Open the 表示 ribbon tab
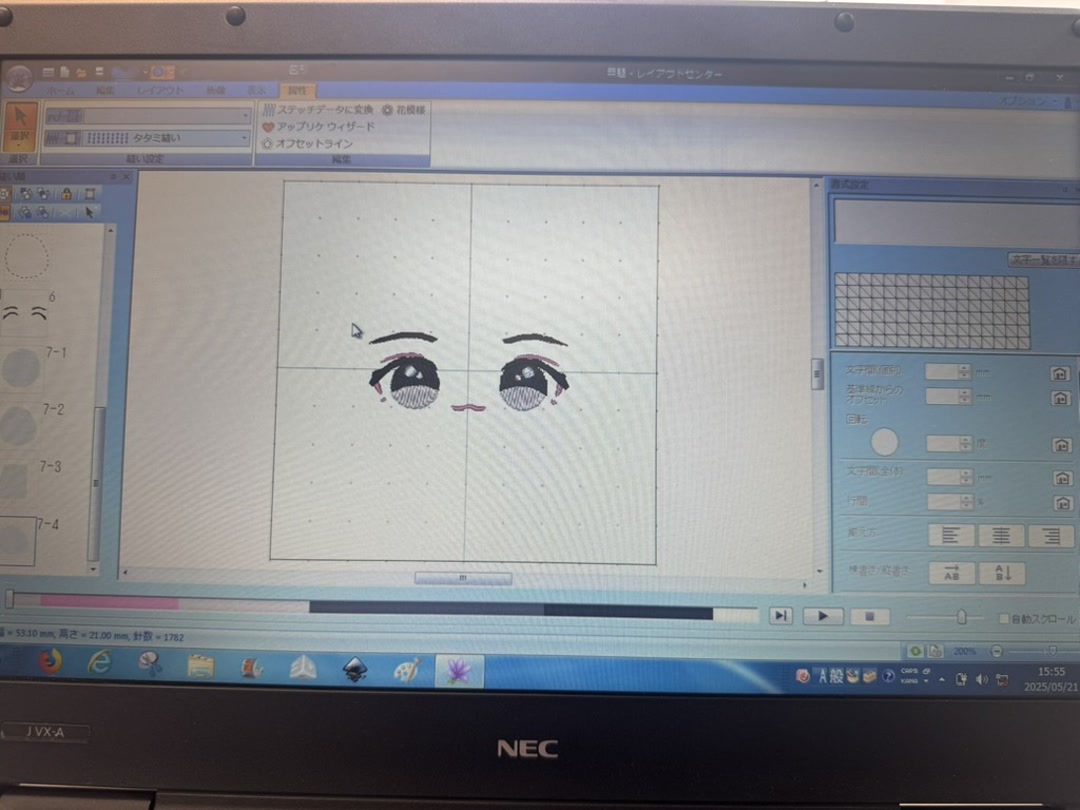Image resolution: width=1080 pixels, height=810 pixels. pos(256,91)
